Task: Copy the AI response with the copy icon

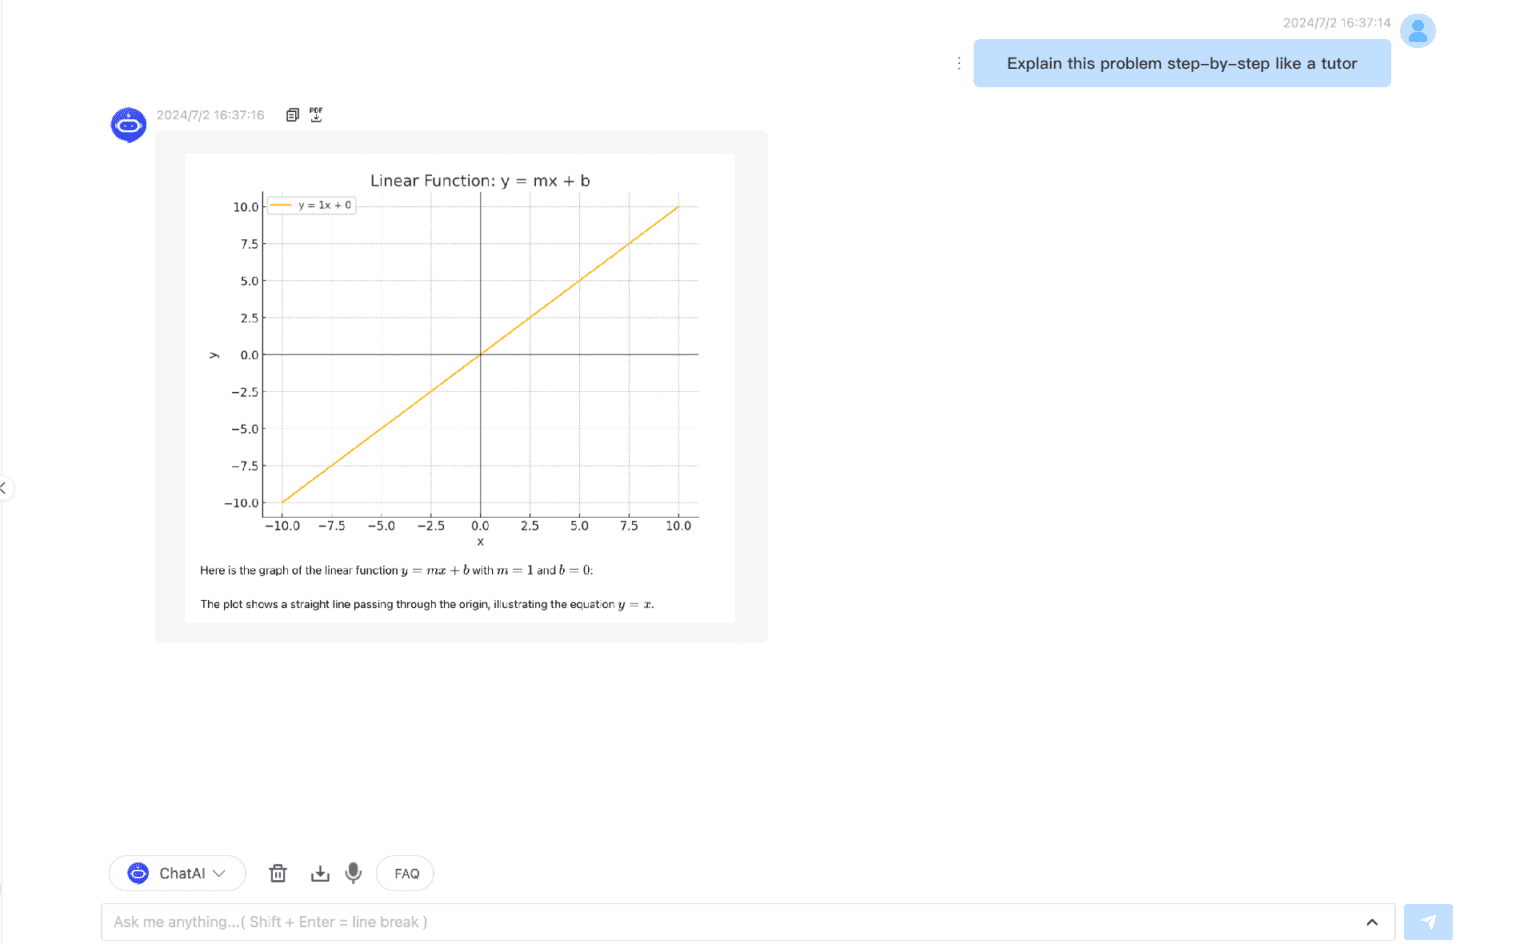Action: coord(292,115)
